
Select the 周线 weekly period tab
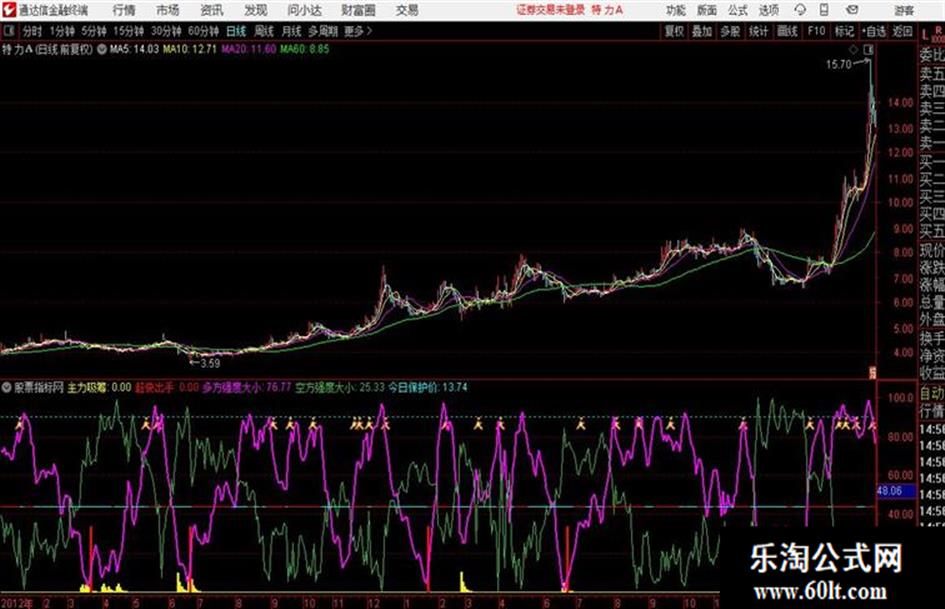(263, 31)
